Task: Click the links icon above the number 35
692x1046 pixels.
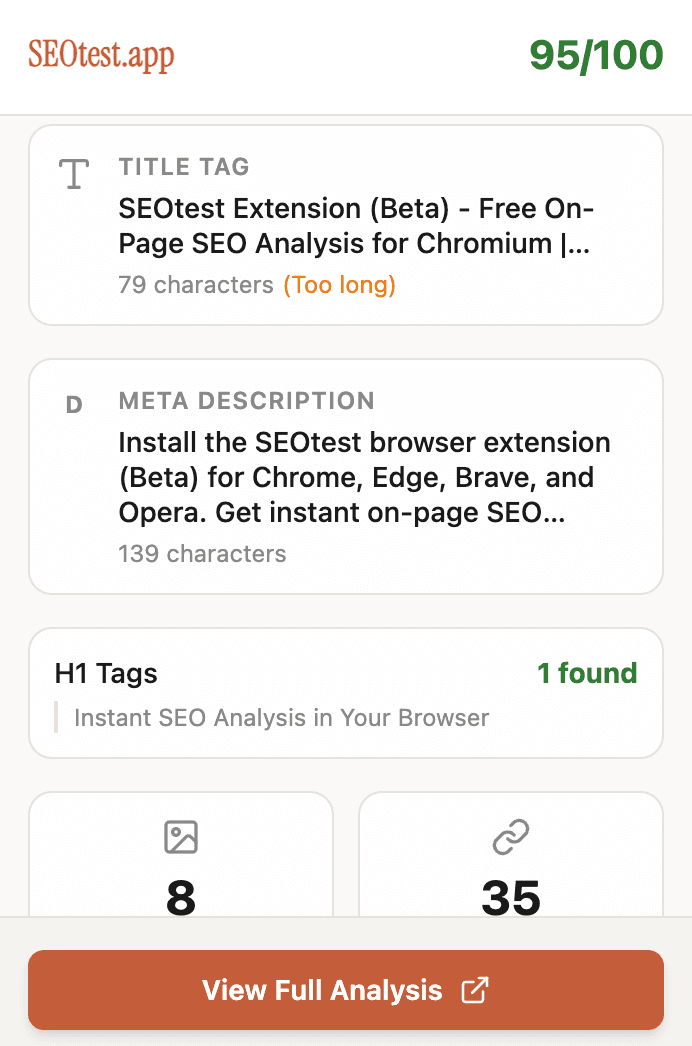Action: (x=511, y=838)
